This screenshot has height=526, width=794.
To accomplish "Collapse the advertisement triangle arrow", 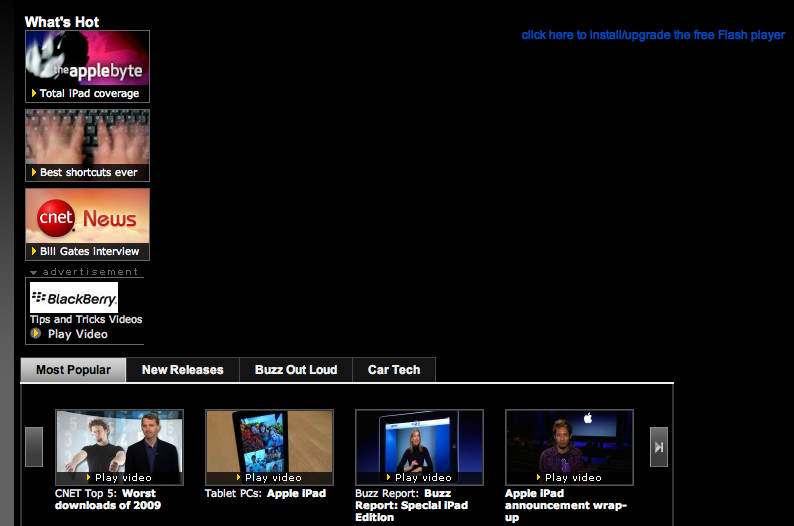I will [33, 272].
